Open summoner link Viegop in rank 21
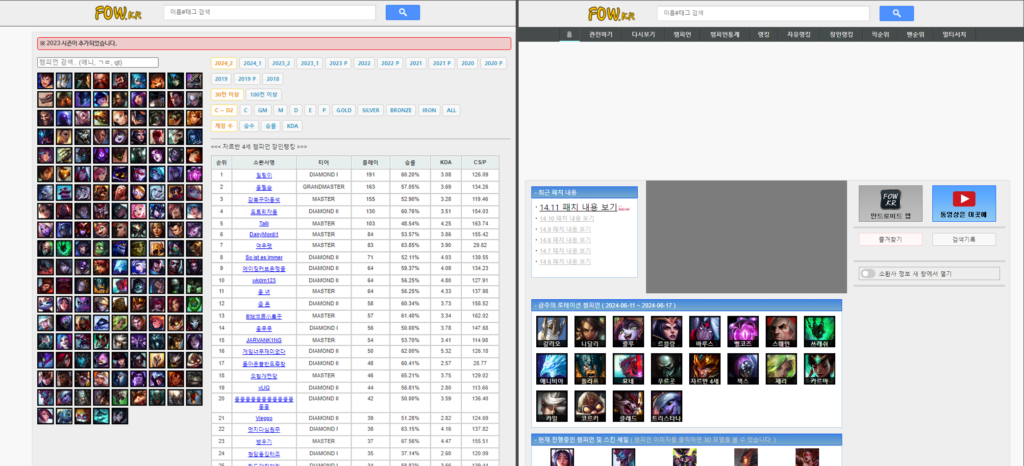The image size is (1024, 466). click(263, 418)
